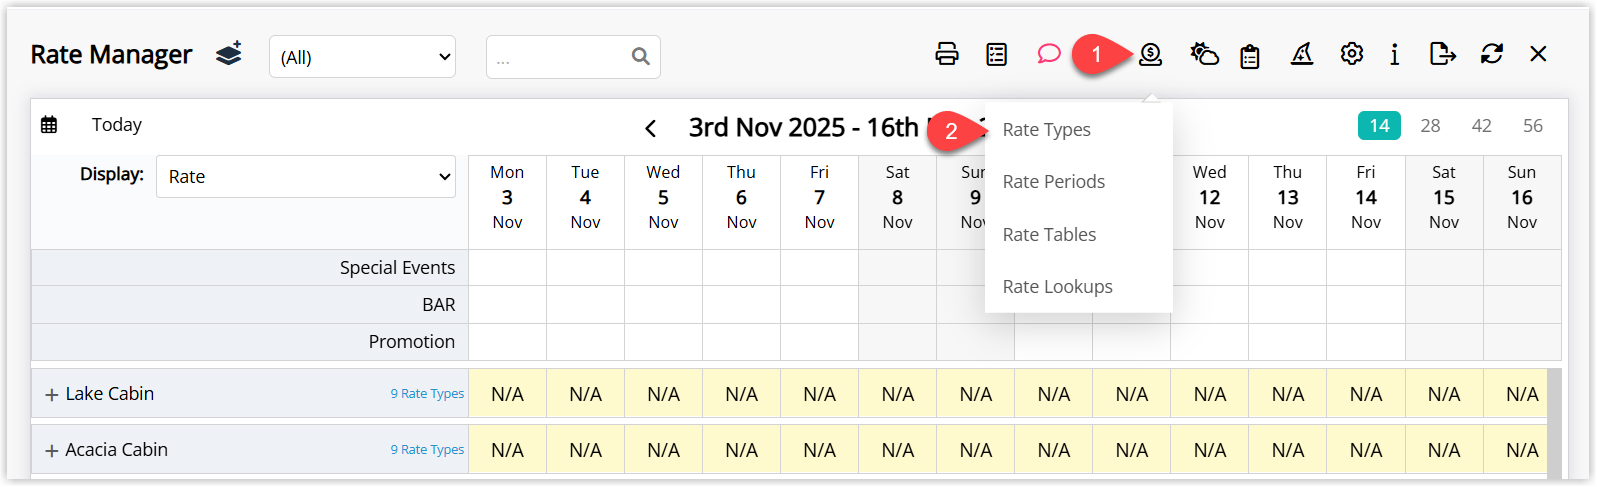Expand the Acacia Cabin row
1597x487 pixels.
52,451
